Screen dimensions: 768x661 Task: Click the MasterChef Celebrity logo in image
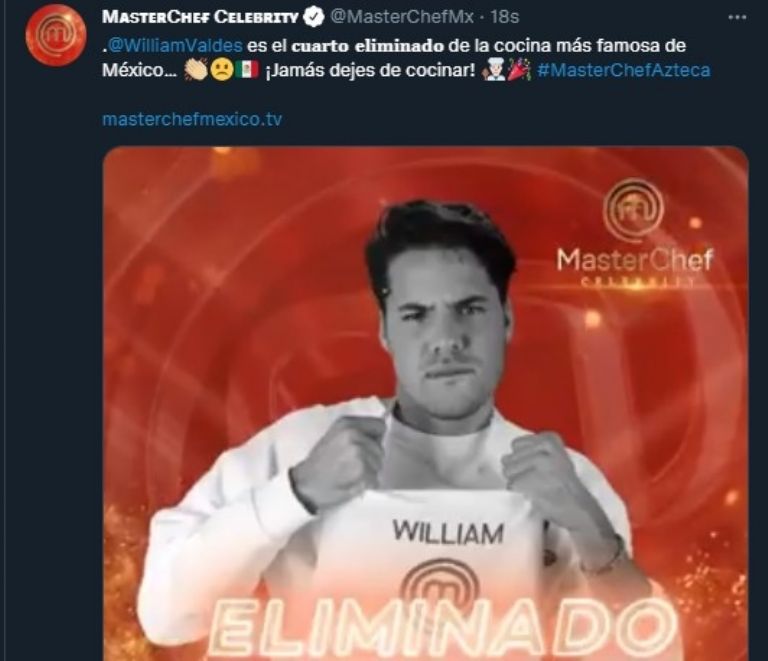pos(634,233)
